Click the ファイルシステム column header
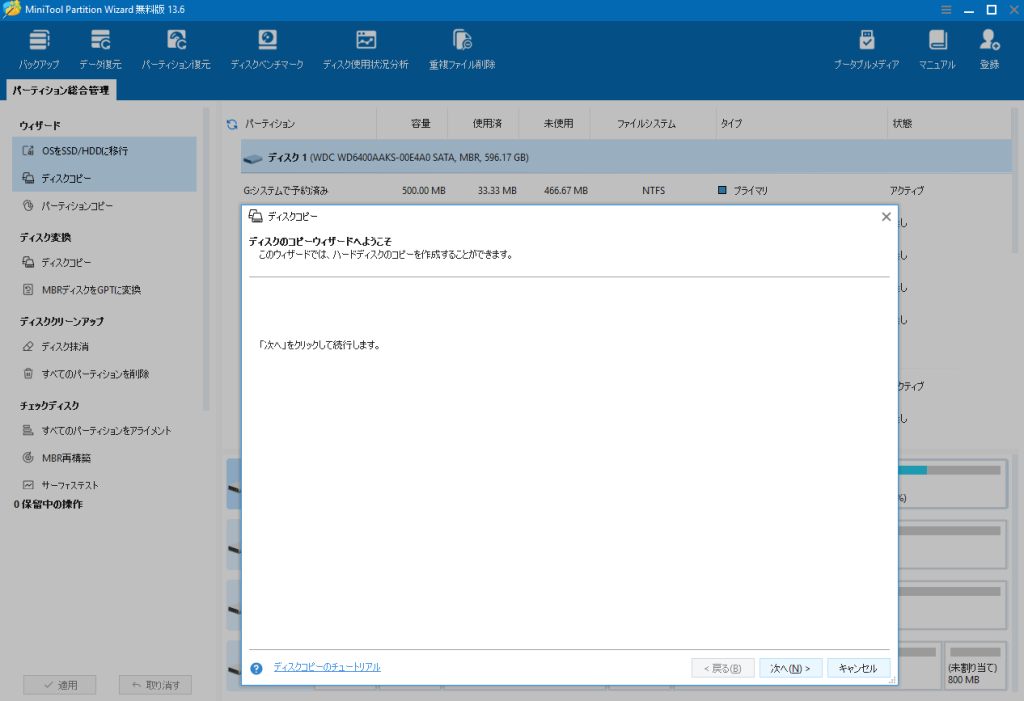 click(647, 123)
